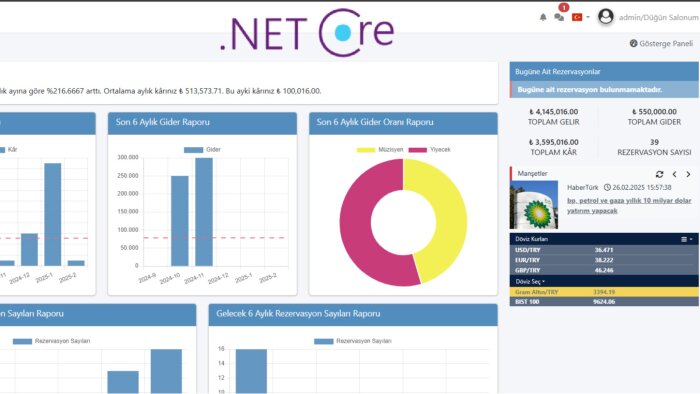Expand the Döviz Seç dropdown

pos(530,282)
